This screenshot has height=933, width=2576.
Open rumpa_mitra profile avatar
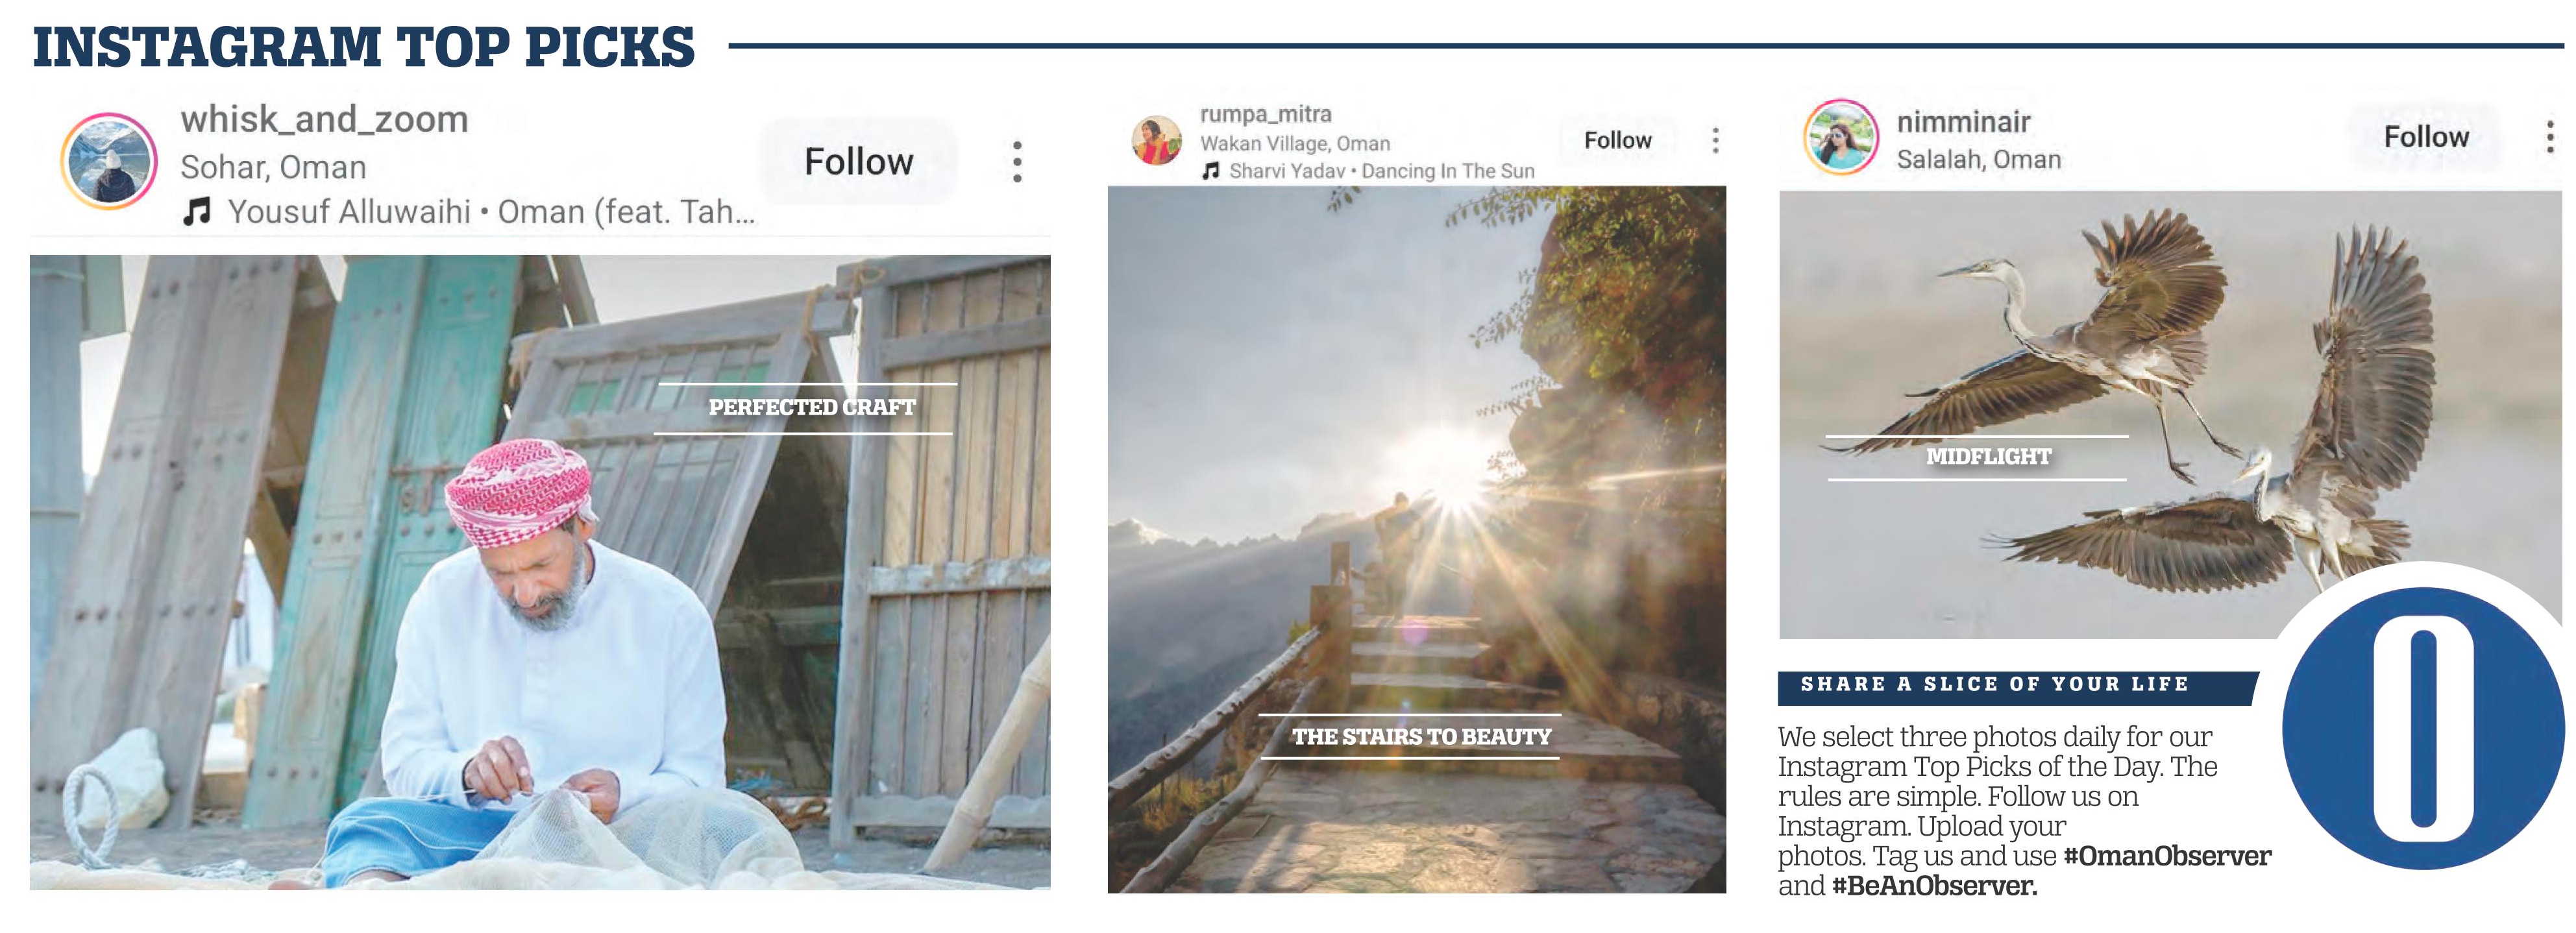[x=1156, y=140]
